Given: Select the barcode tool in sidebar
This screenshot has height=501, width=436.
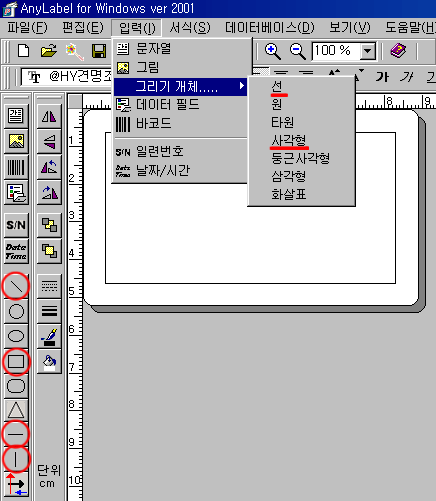Looking at the screenshot, I should [x=16, y=167].
